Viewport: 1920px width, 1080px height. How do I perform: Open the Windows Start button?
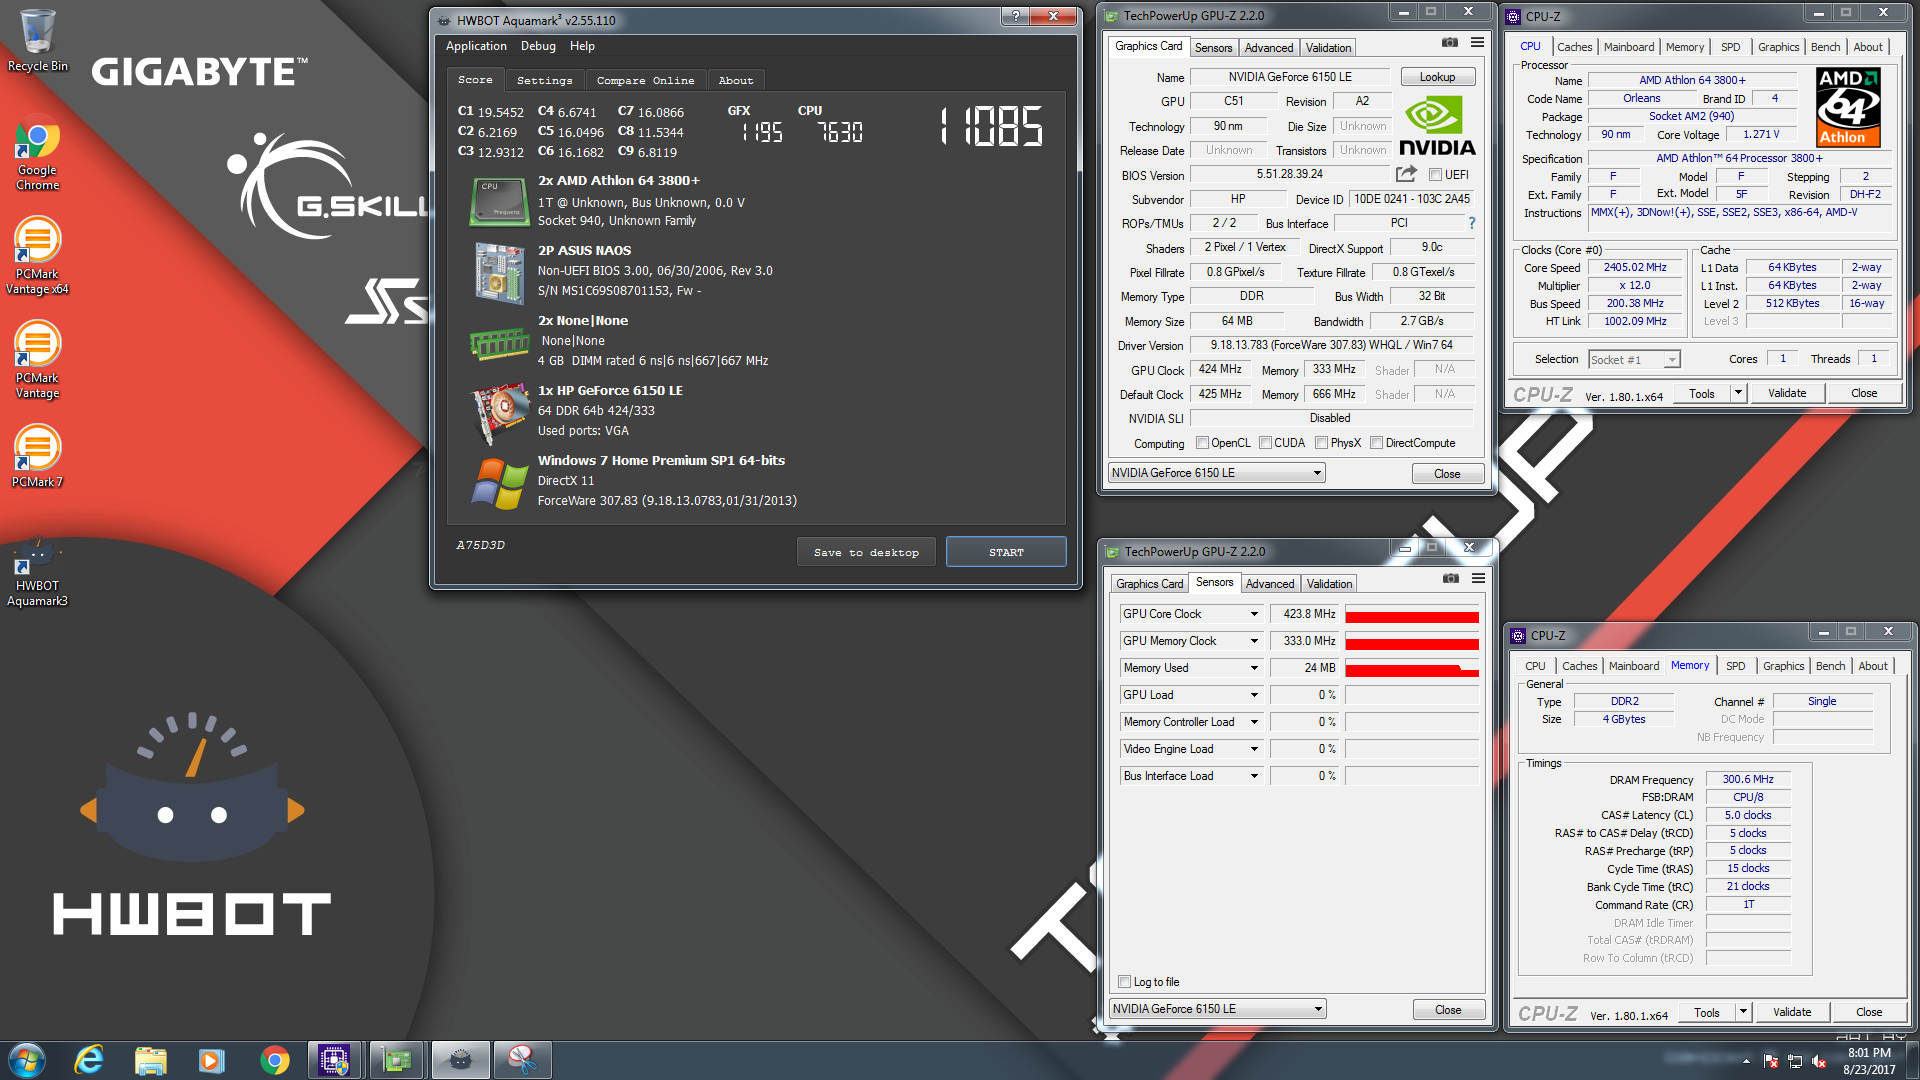[27, 1060]
